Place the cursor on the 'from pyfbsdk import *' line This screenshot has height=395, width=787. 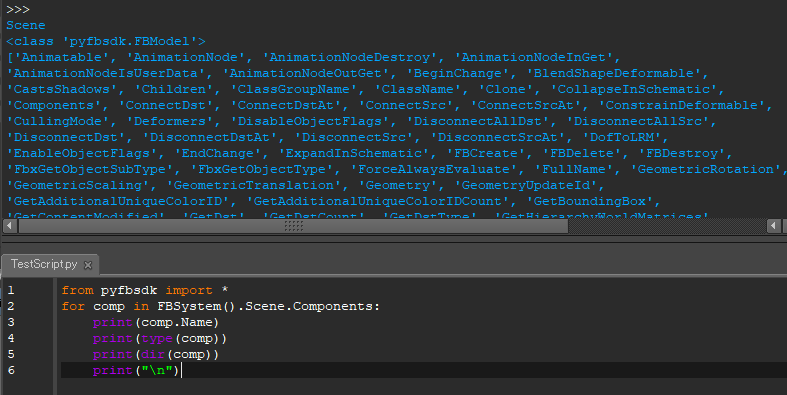point(145,290)
